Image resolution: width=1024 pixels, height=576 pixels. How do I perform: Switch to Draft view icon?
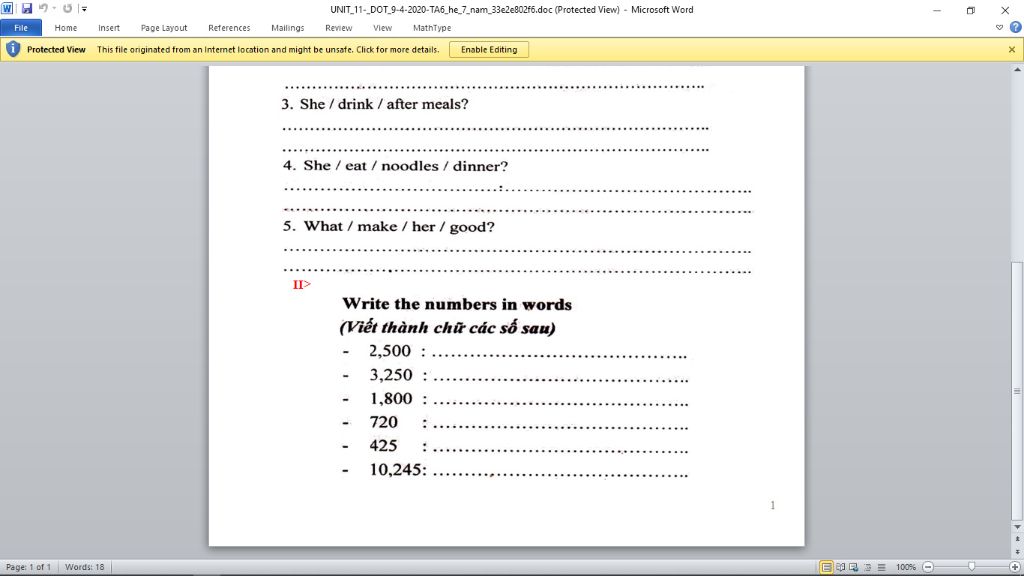pyautogui.click(x=881, y=567)
